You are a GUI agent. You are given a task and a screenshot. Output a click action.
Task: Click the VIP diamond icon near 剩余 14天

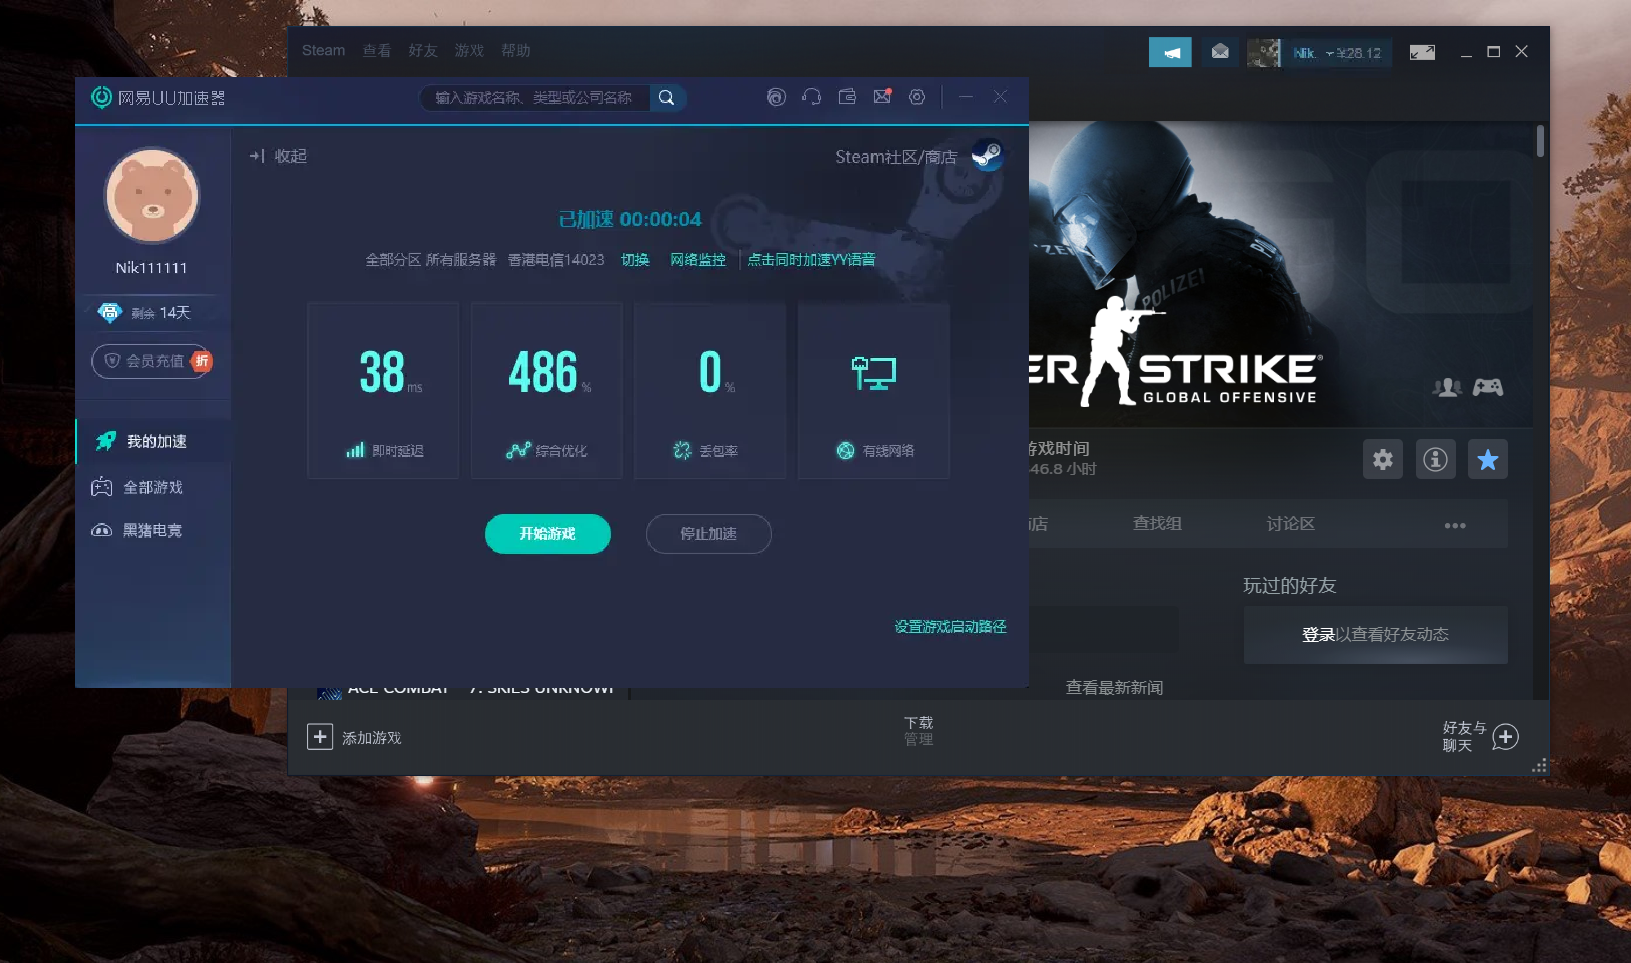[x=109, y=313]
